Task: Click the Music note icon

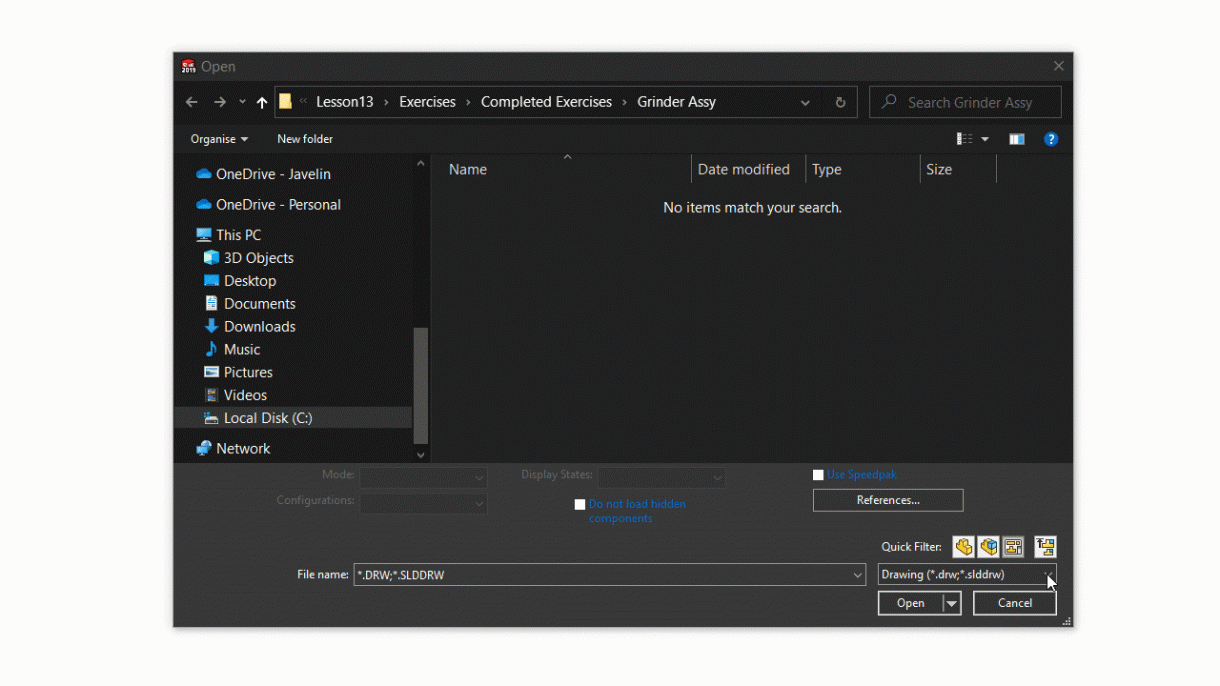Action: (211, 349)
